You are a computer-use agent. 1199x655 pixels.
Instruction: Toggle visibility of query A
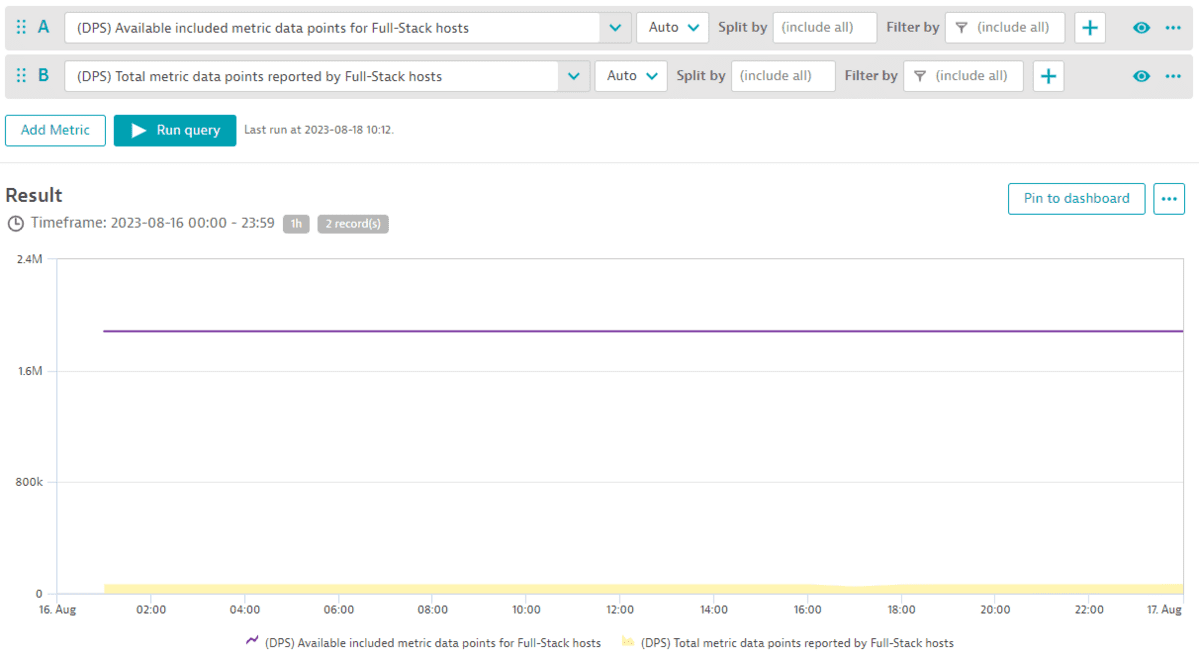pyautogui.click(x=1141, y=27)
